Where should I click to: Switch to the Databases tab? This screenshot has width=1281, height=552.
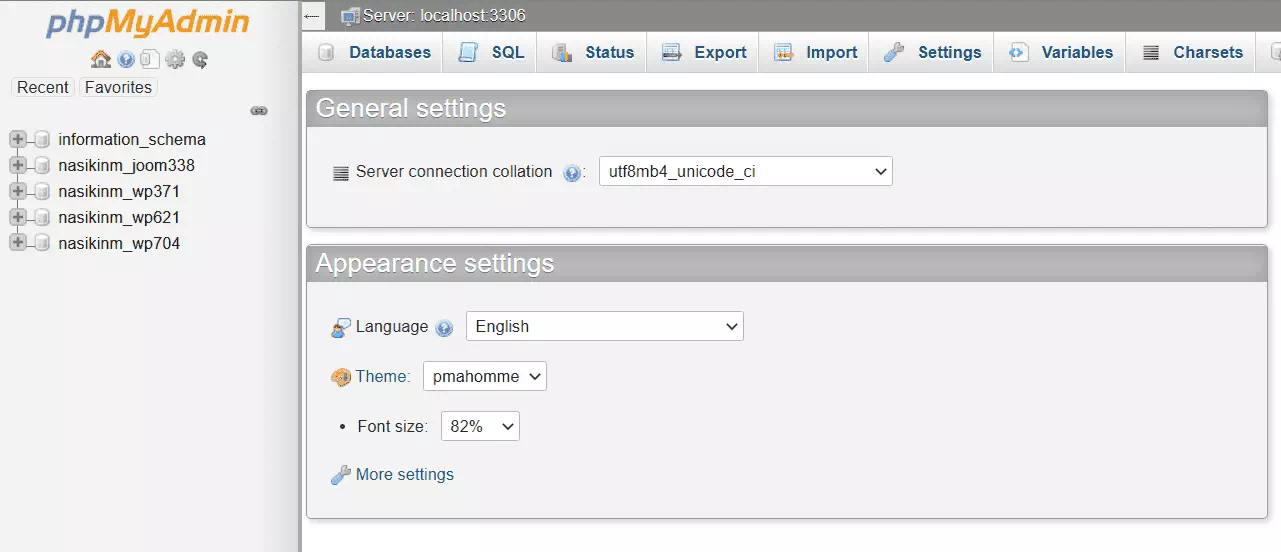point(373,53)
